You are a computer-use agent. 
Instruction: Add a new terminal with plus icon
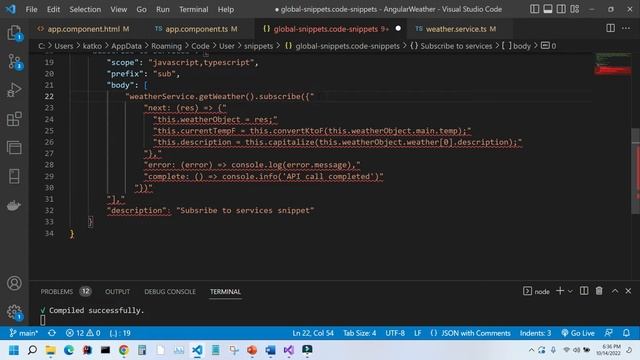pos(560,291)
